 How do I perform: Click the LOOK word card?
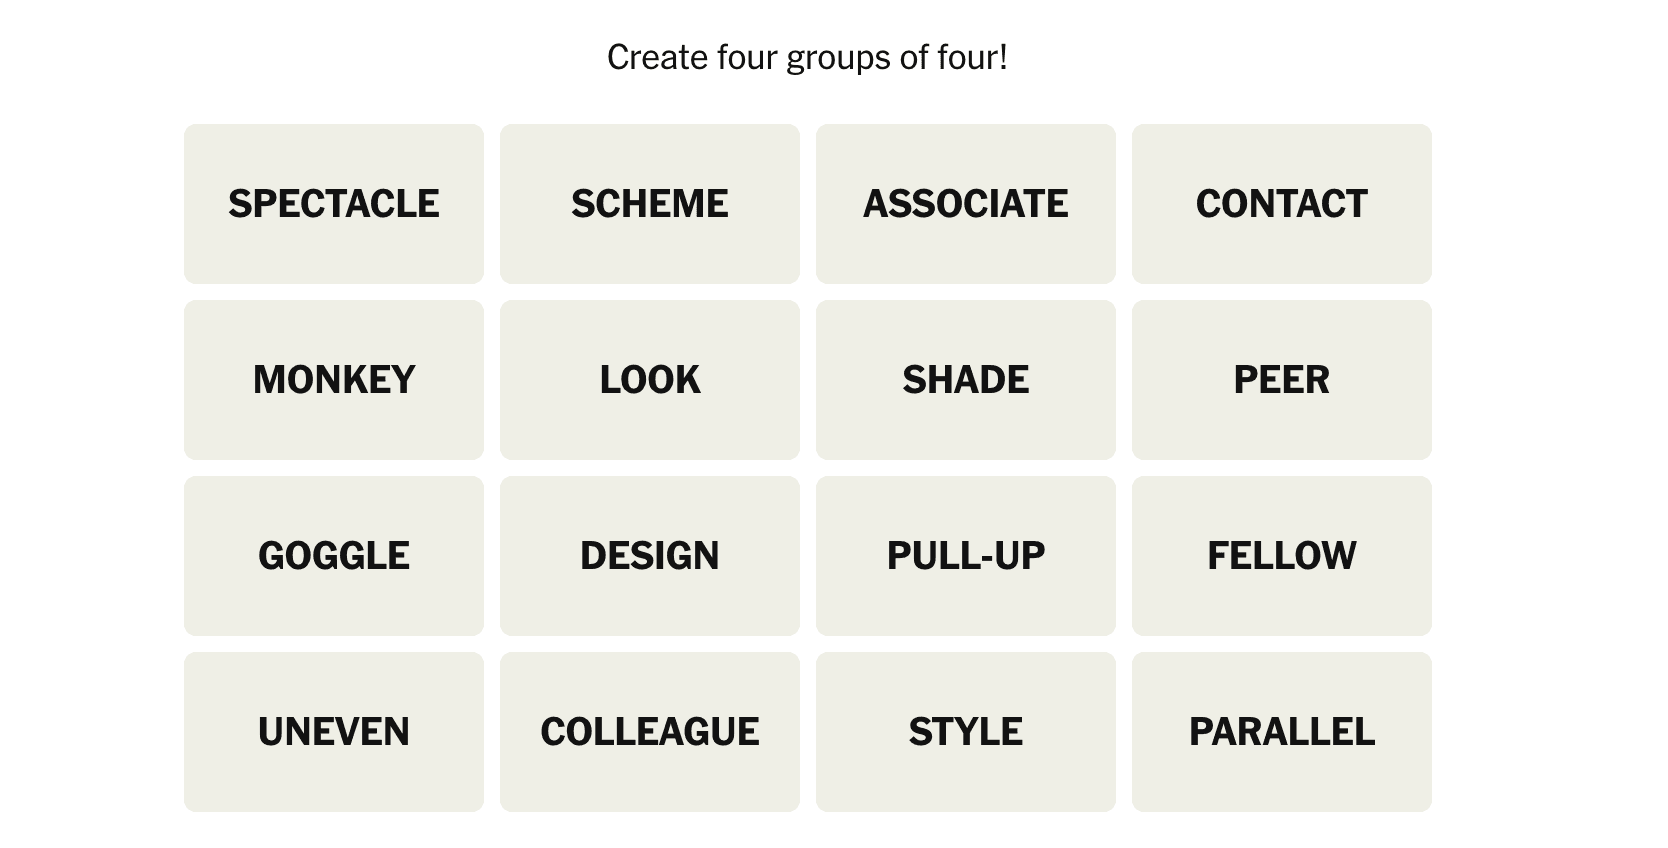(x=650, y=380)
